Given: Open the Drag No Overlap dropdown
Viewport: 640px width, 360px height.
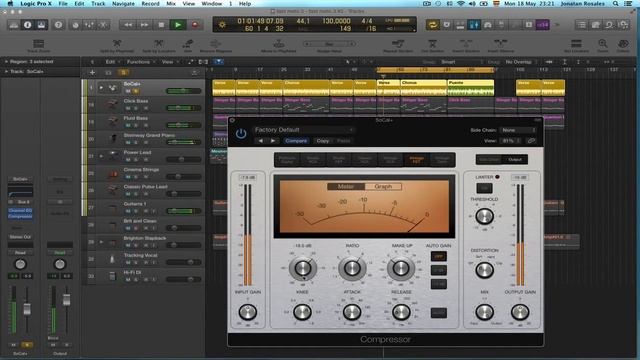Looking at the screenshot, I should 521,62.
